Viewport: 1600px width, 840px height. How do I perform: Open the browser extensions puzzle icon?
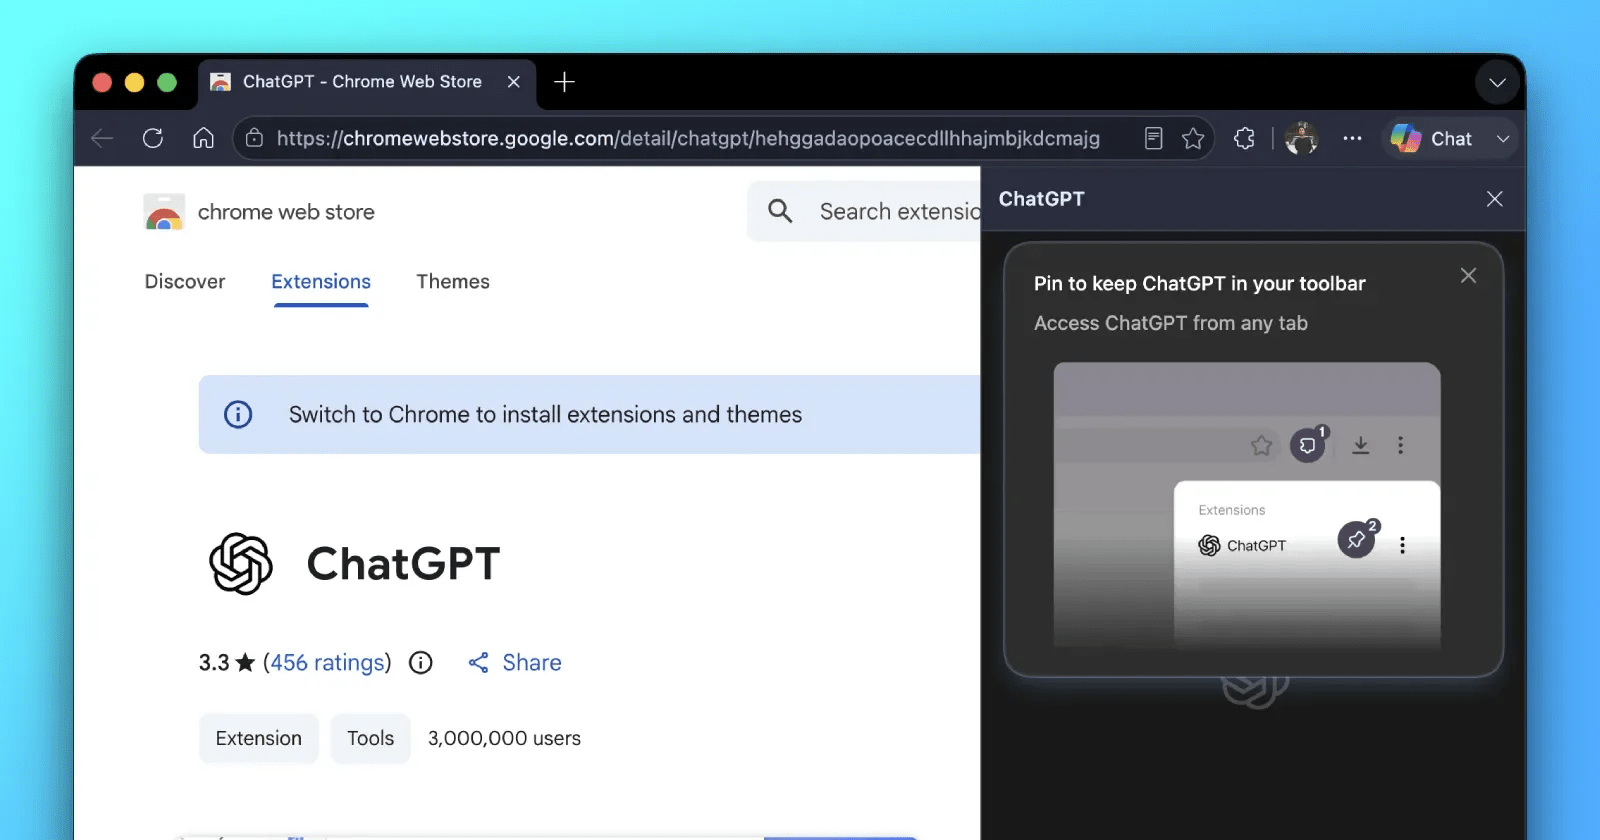(x=1244, y=138)
